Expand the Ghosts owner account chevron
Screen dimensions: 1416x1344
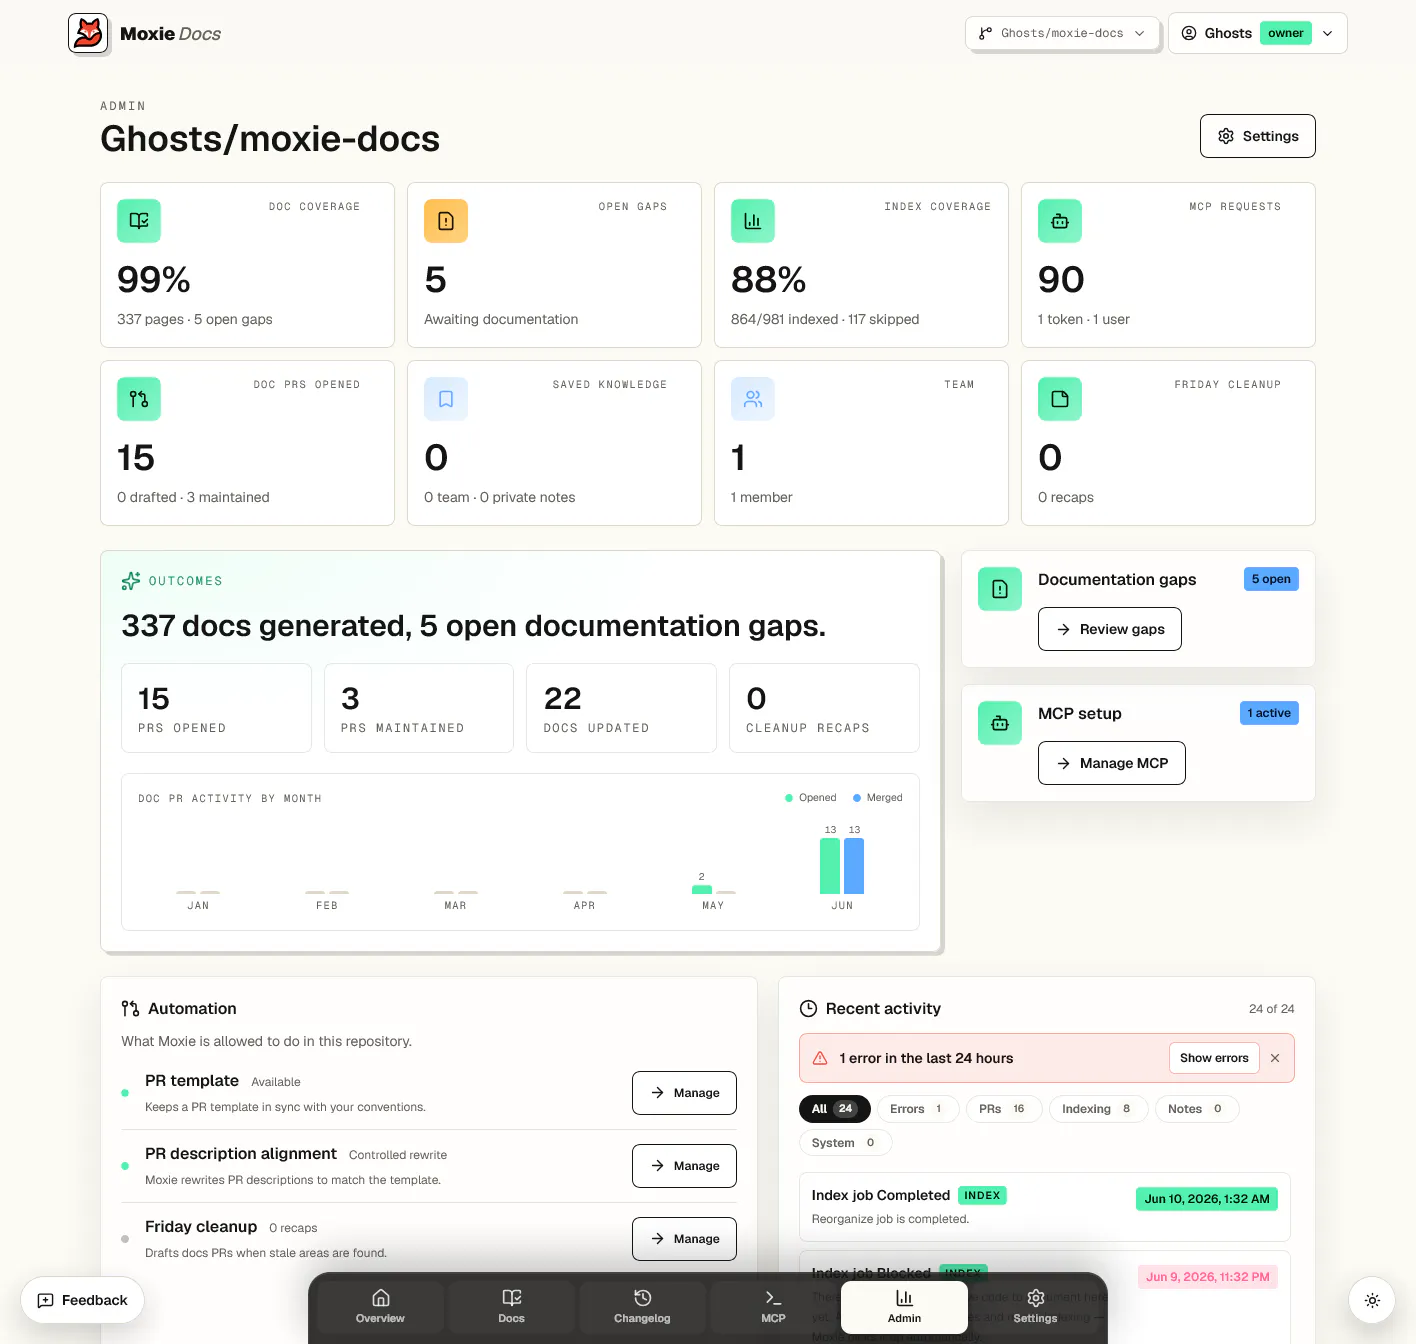1328,33
